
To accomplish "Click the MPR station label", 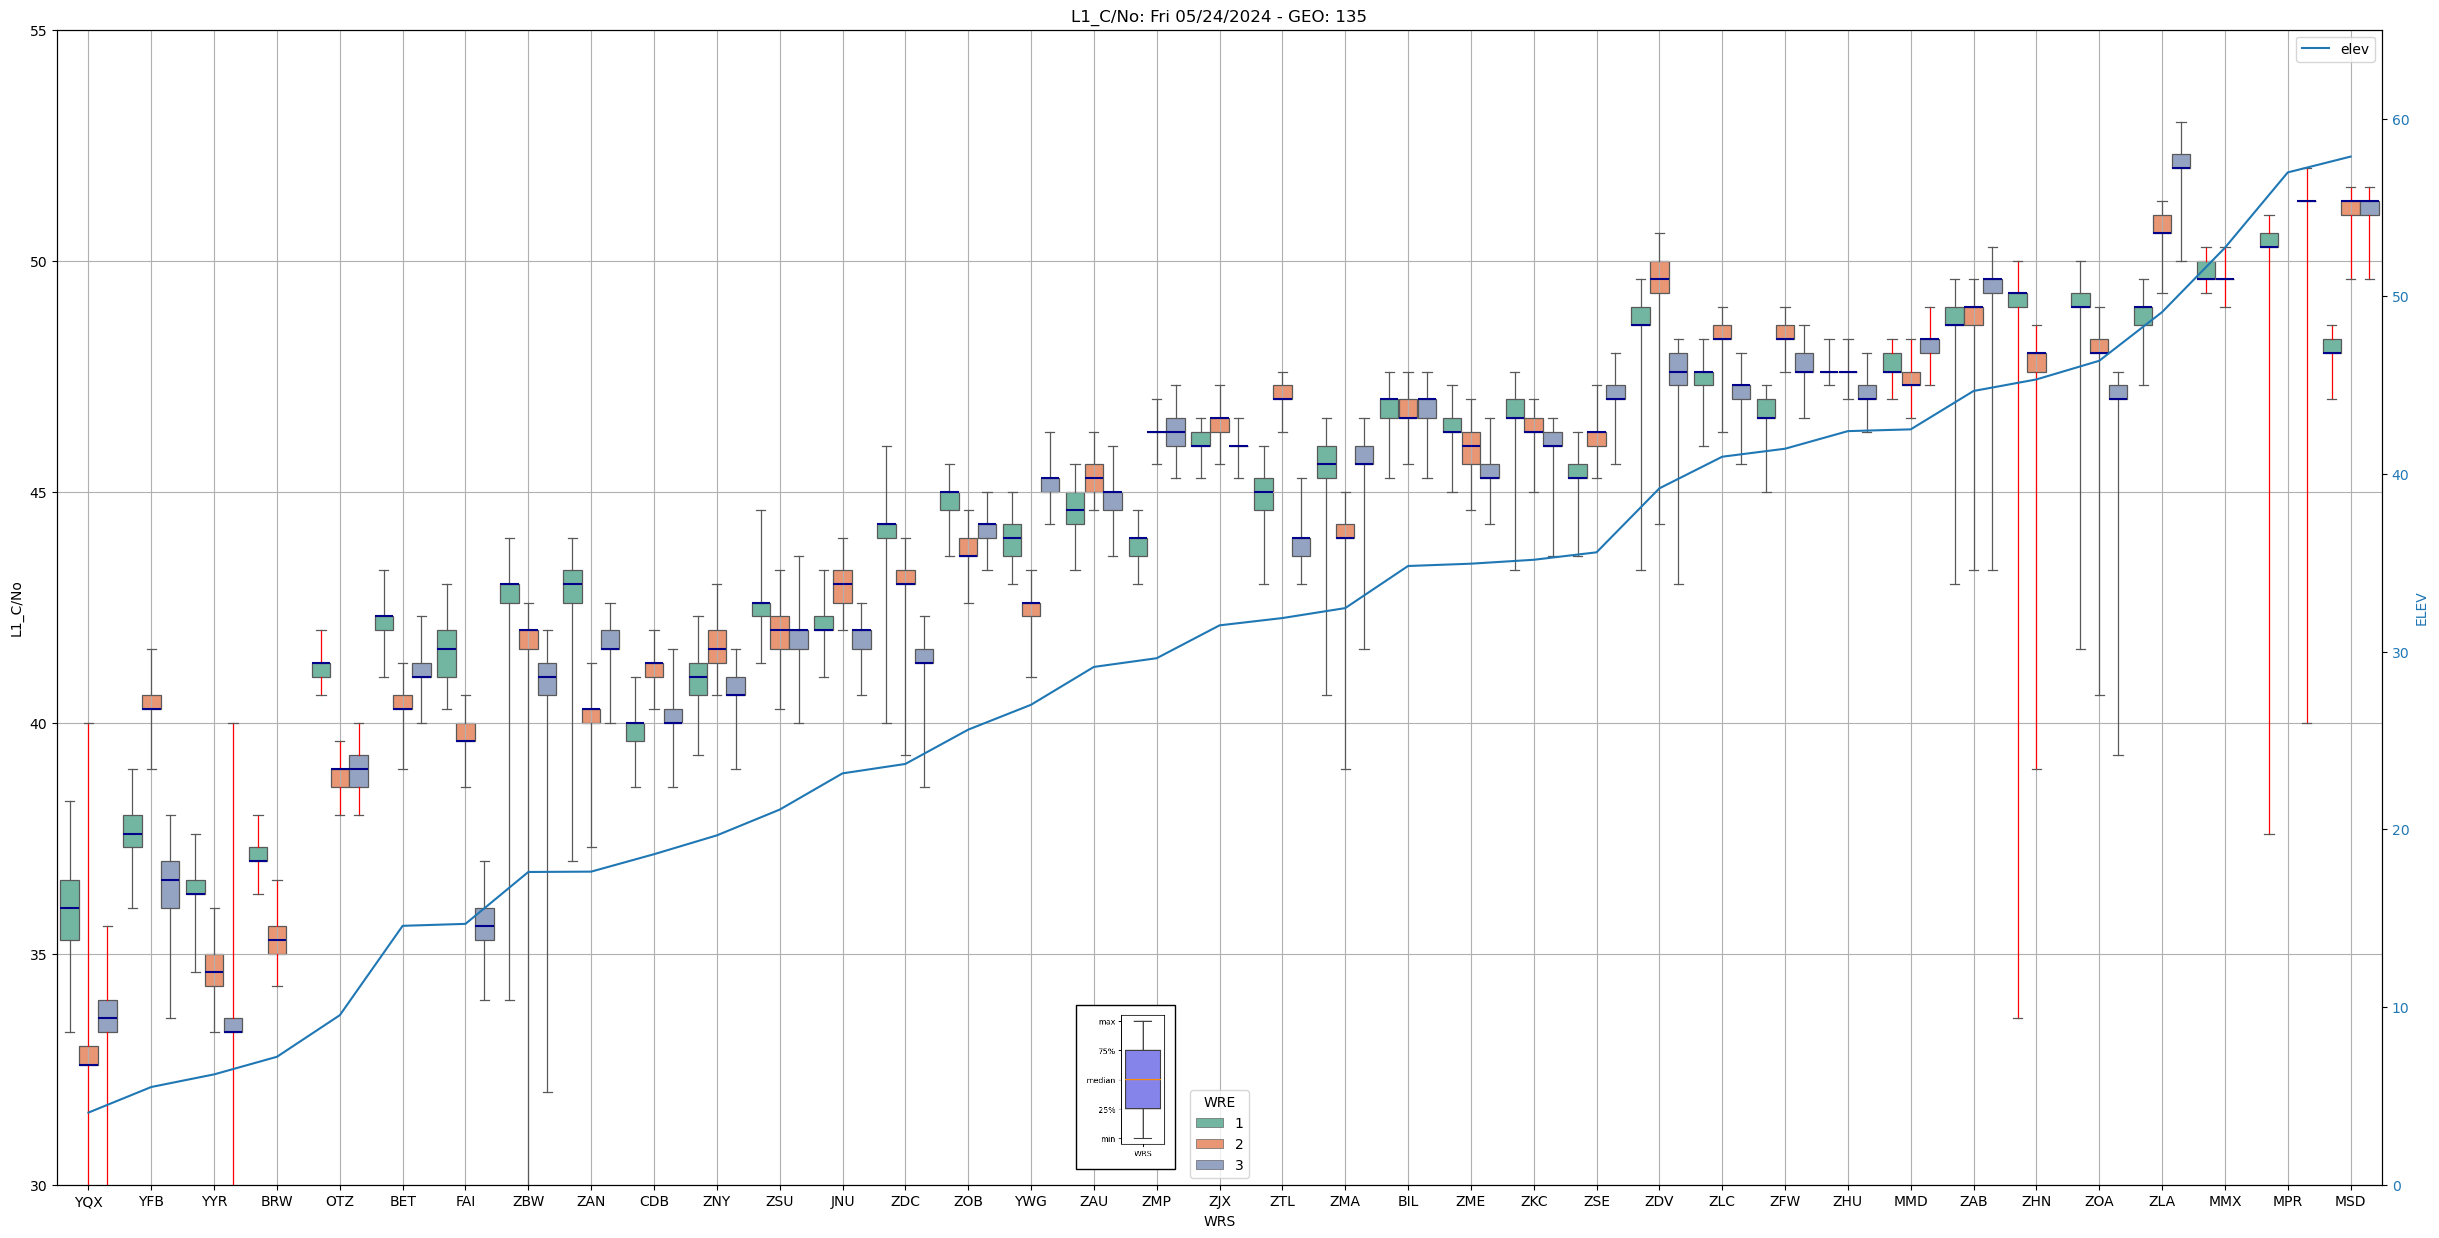I will pyautogui.click(x=2288, y=1201).
